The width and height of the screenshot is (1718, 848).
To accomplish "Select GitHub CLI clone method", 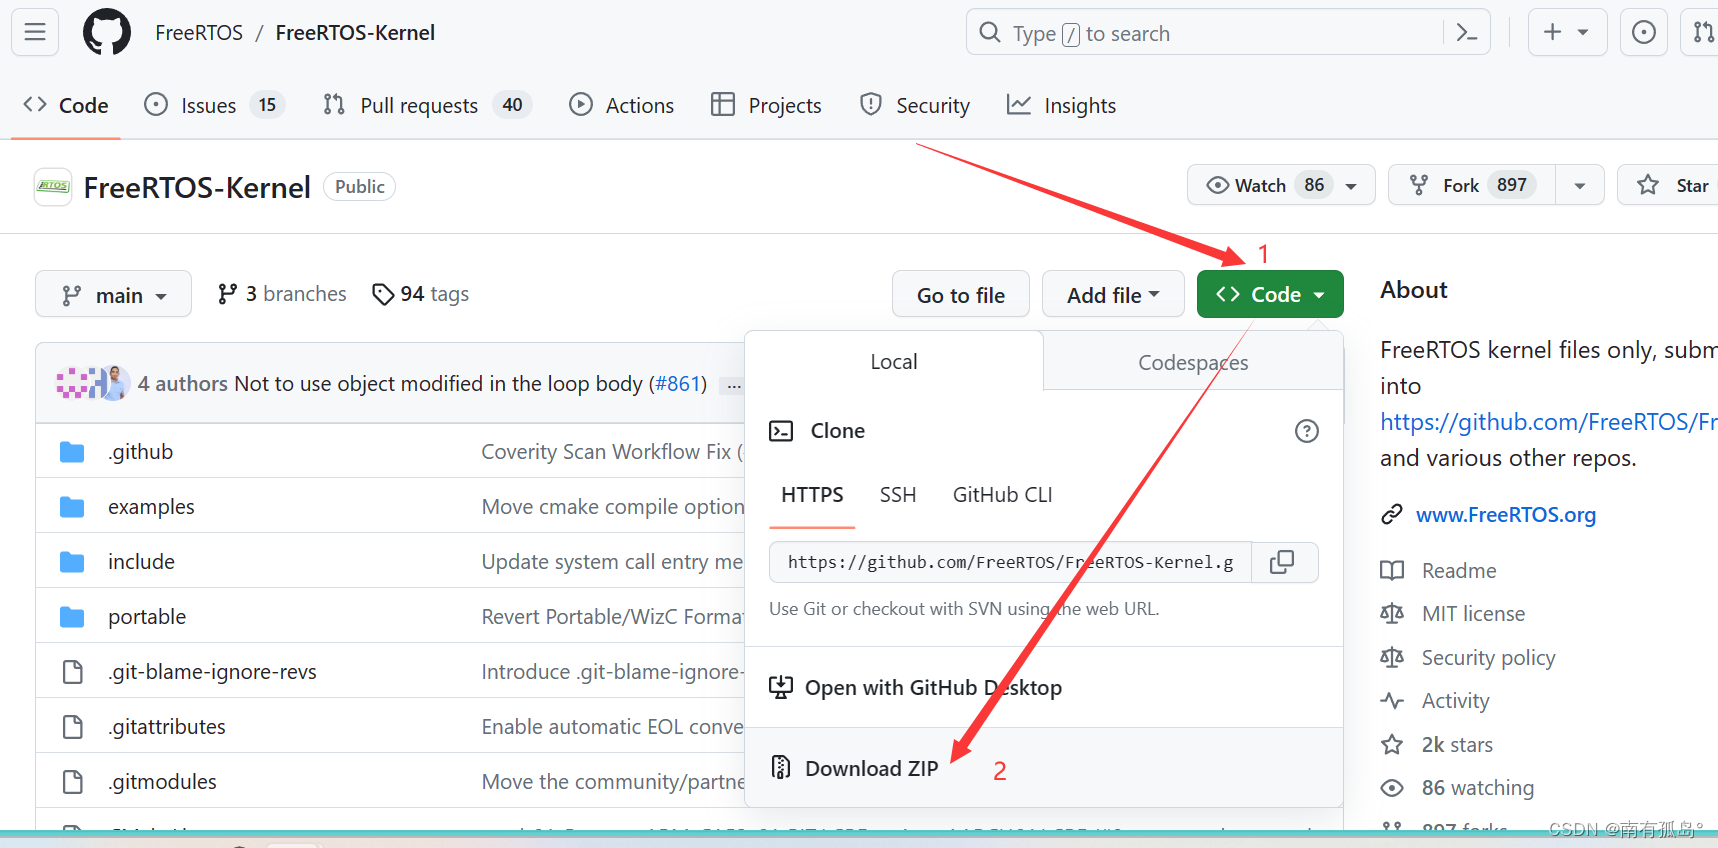I will pyautogui.click(x=1002, y=495).
